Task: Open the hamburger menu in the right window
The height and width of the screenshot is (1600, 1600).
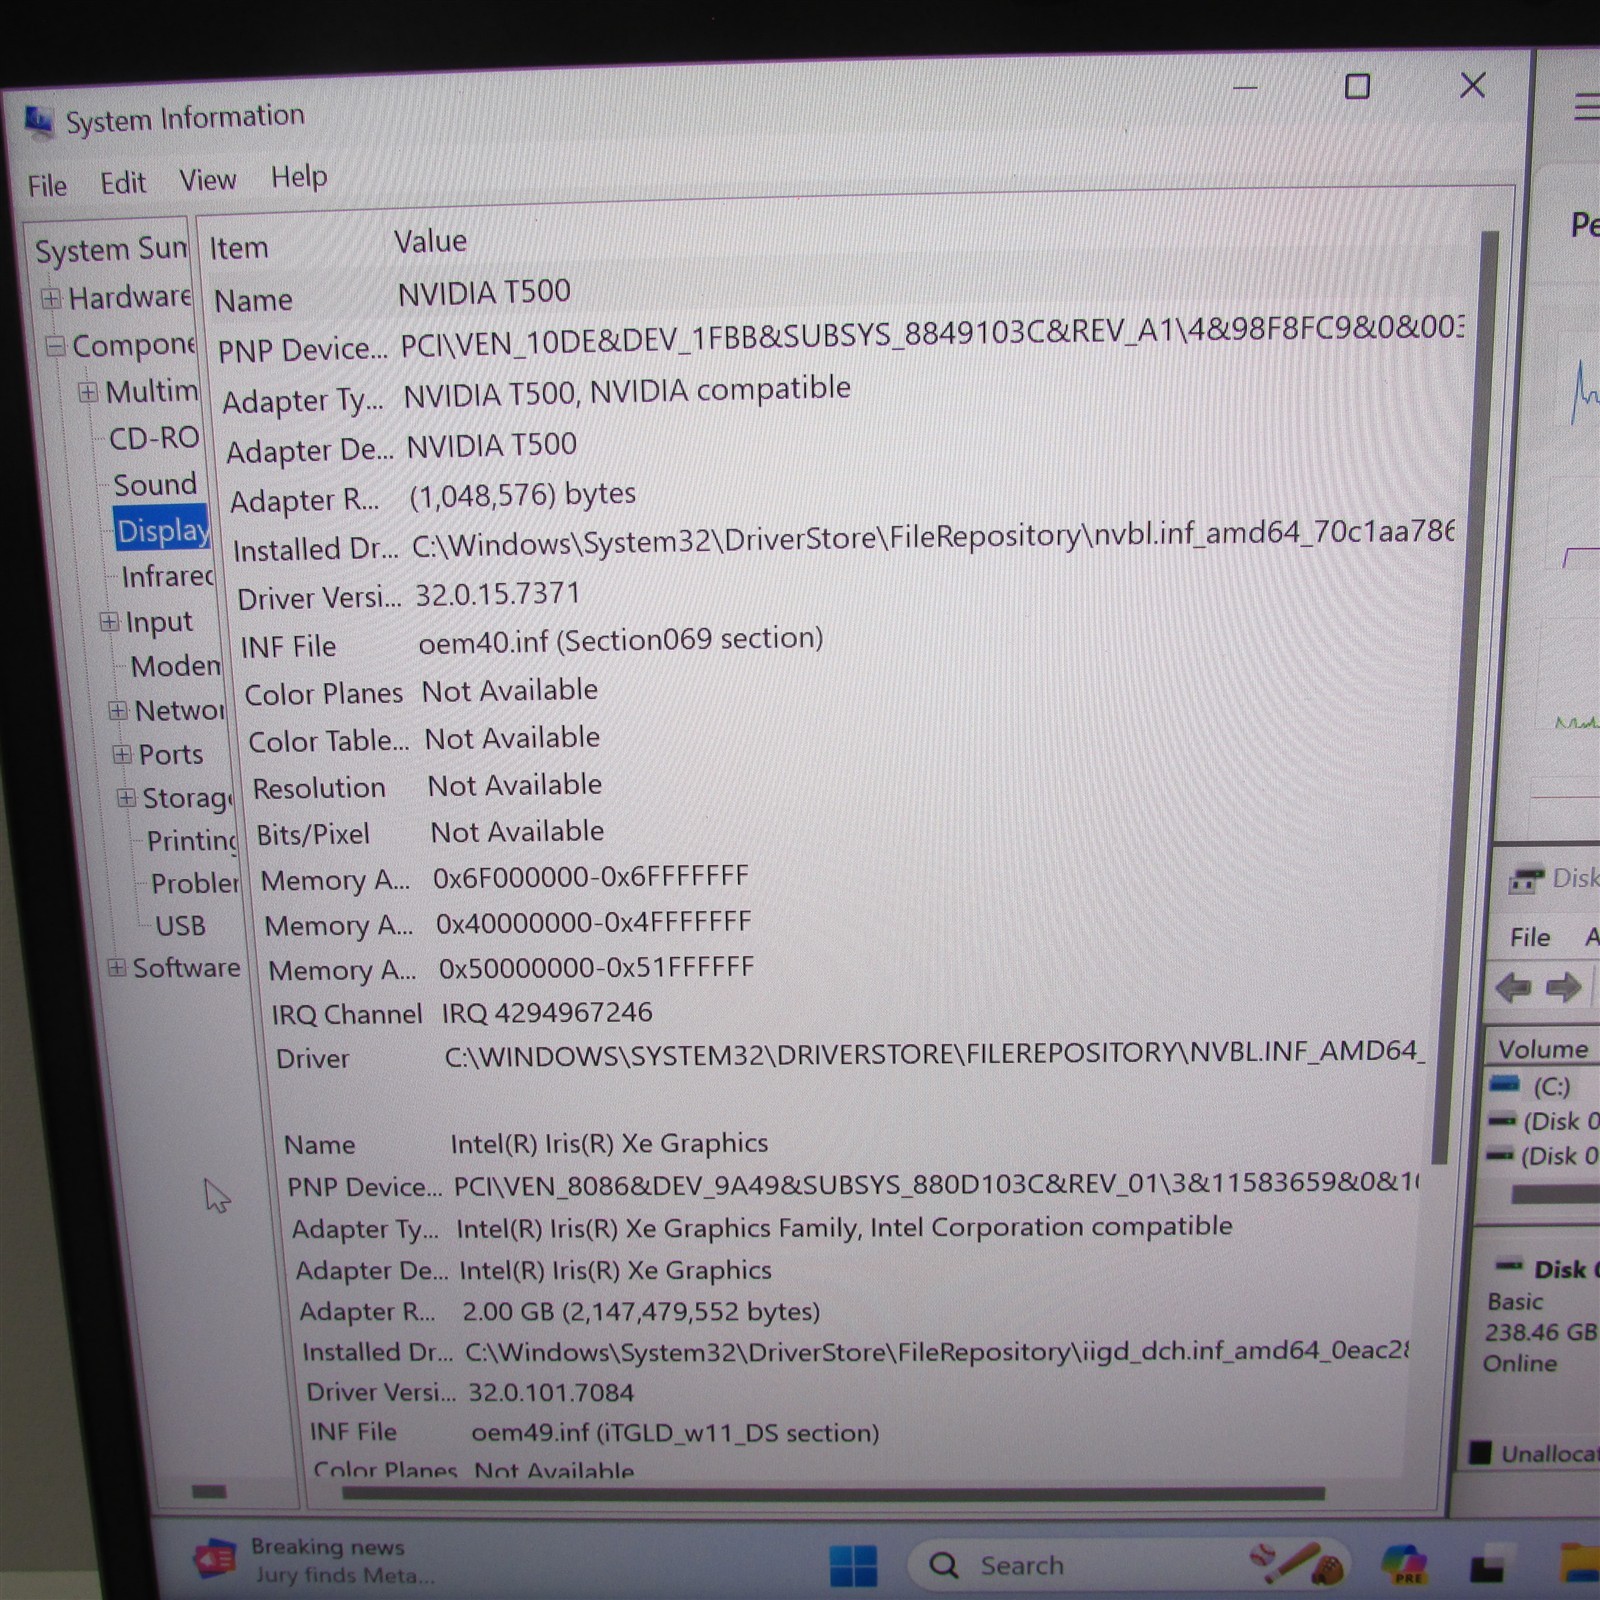Action: 1586,107
